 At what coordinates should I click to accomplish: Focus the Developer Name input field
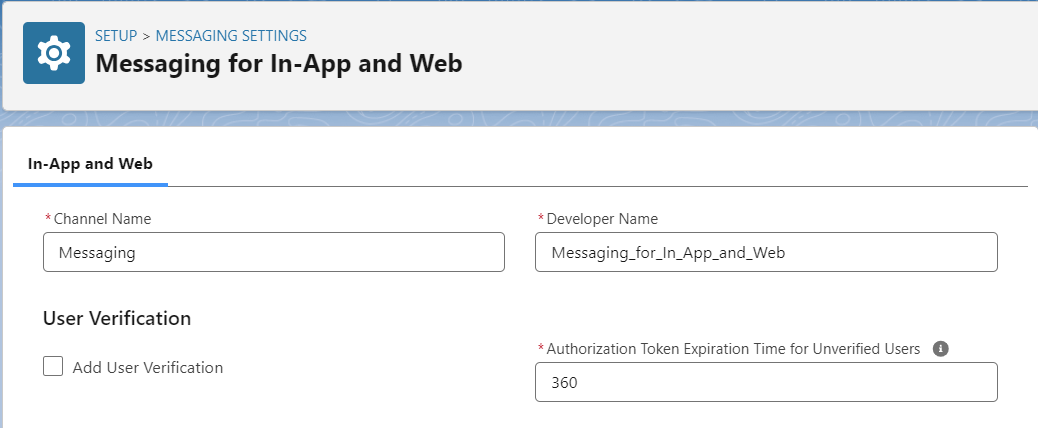tap(766, 252)
